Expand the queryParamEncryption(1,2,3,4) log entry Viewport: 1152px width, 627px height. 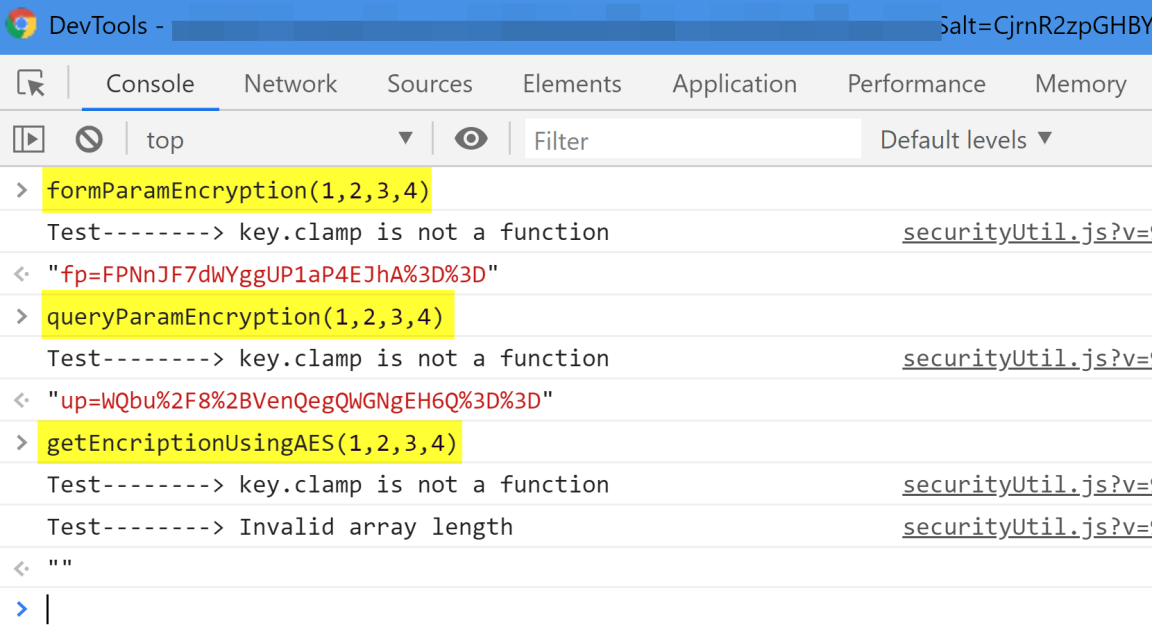tap(20, 316)
